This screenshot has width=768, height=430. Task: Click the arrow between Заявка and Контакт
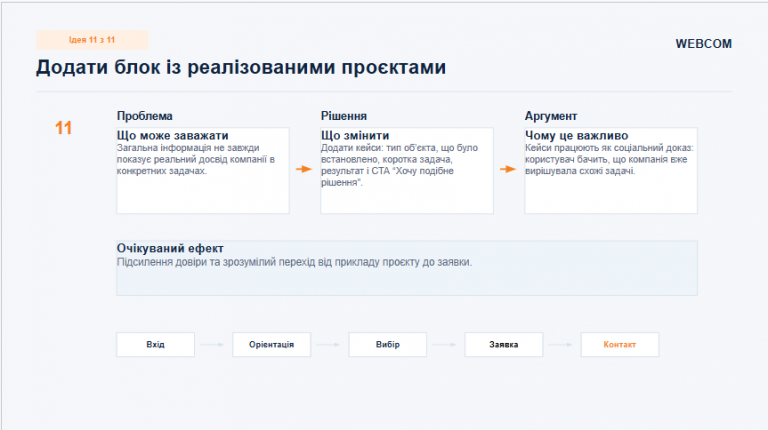(x=561, y=345)
